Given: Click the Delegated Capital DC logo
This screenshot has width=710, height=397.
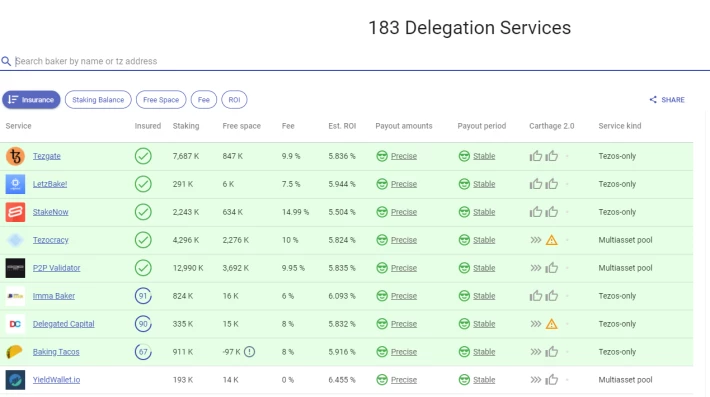Looking at the screenshot, I should click(x=15, y=324).
